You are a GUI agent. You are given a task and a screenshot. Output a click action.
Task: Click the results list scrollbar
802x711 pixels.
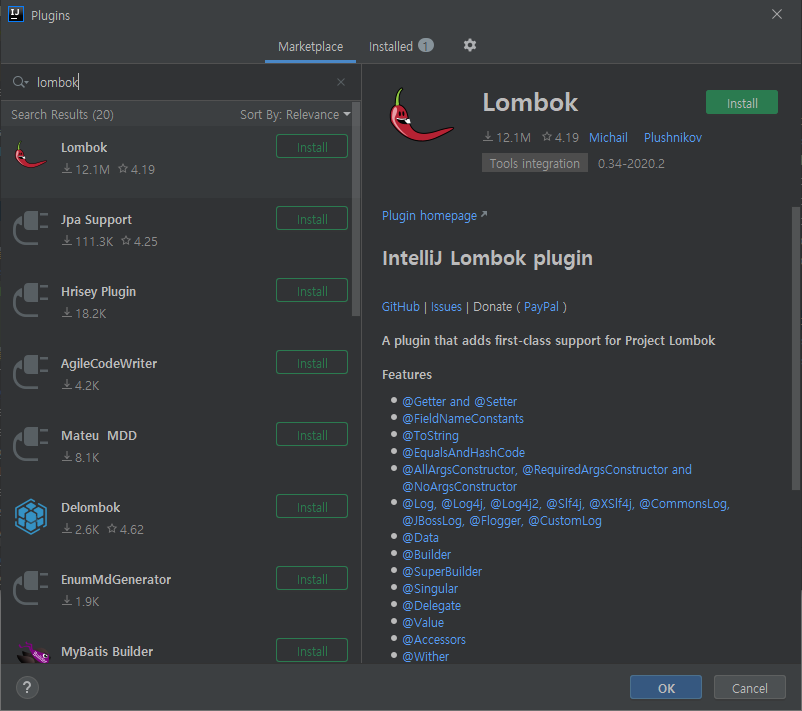coord(356,210)
